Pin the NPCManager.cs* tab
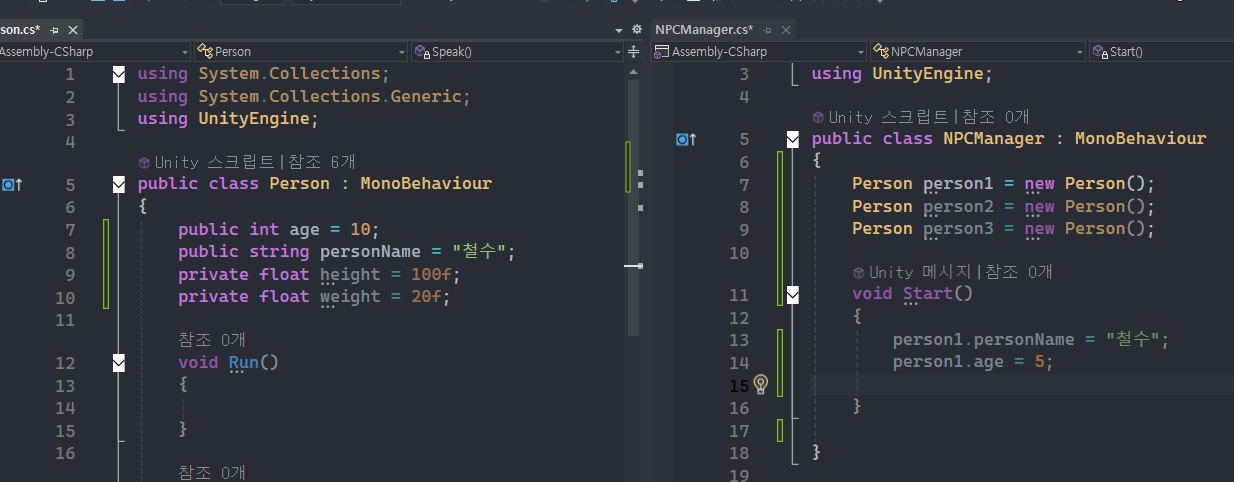Viewport: 1234px width, 482px height. pos(767,30)
